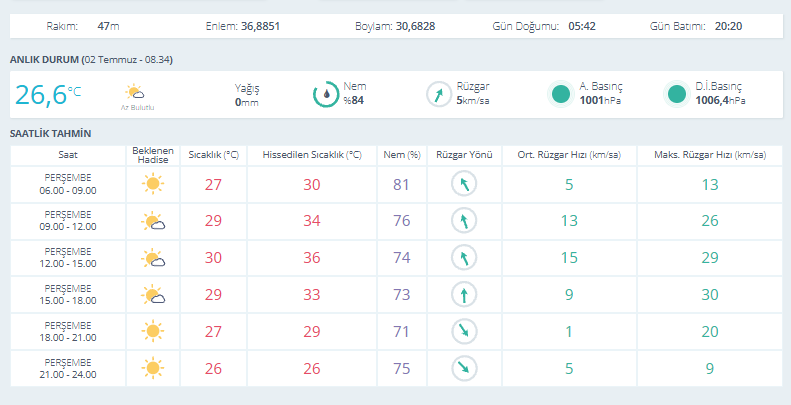
Task: Click the D.İ.Basınç green circle icon
Action: 676,94
